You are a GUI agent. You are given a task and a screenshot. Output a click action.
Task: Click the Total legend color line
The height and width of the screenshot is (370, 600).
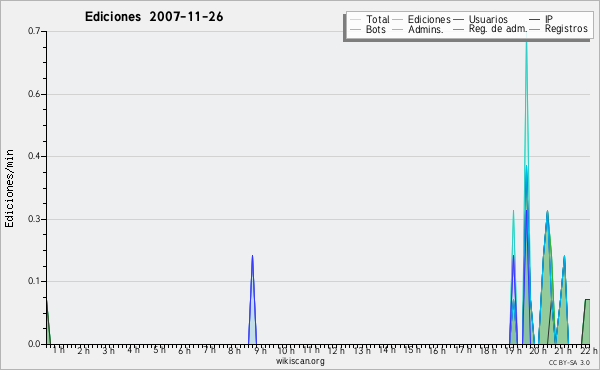[x=355, y=20]
